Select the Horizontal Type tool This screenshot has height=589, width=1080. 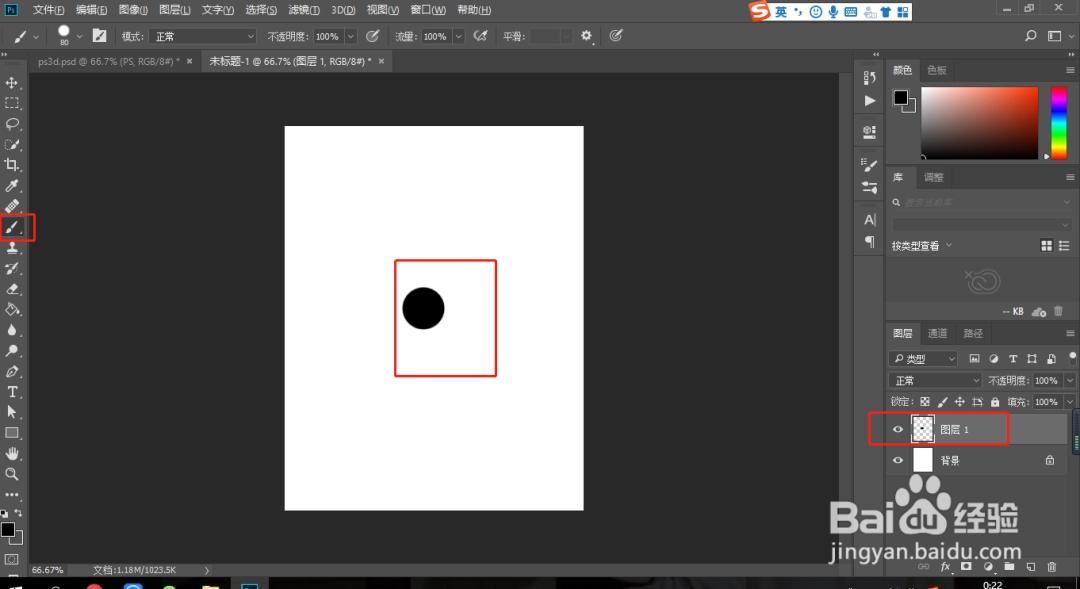(12, 392)
